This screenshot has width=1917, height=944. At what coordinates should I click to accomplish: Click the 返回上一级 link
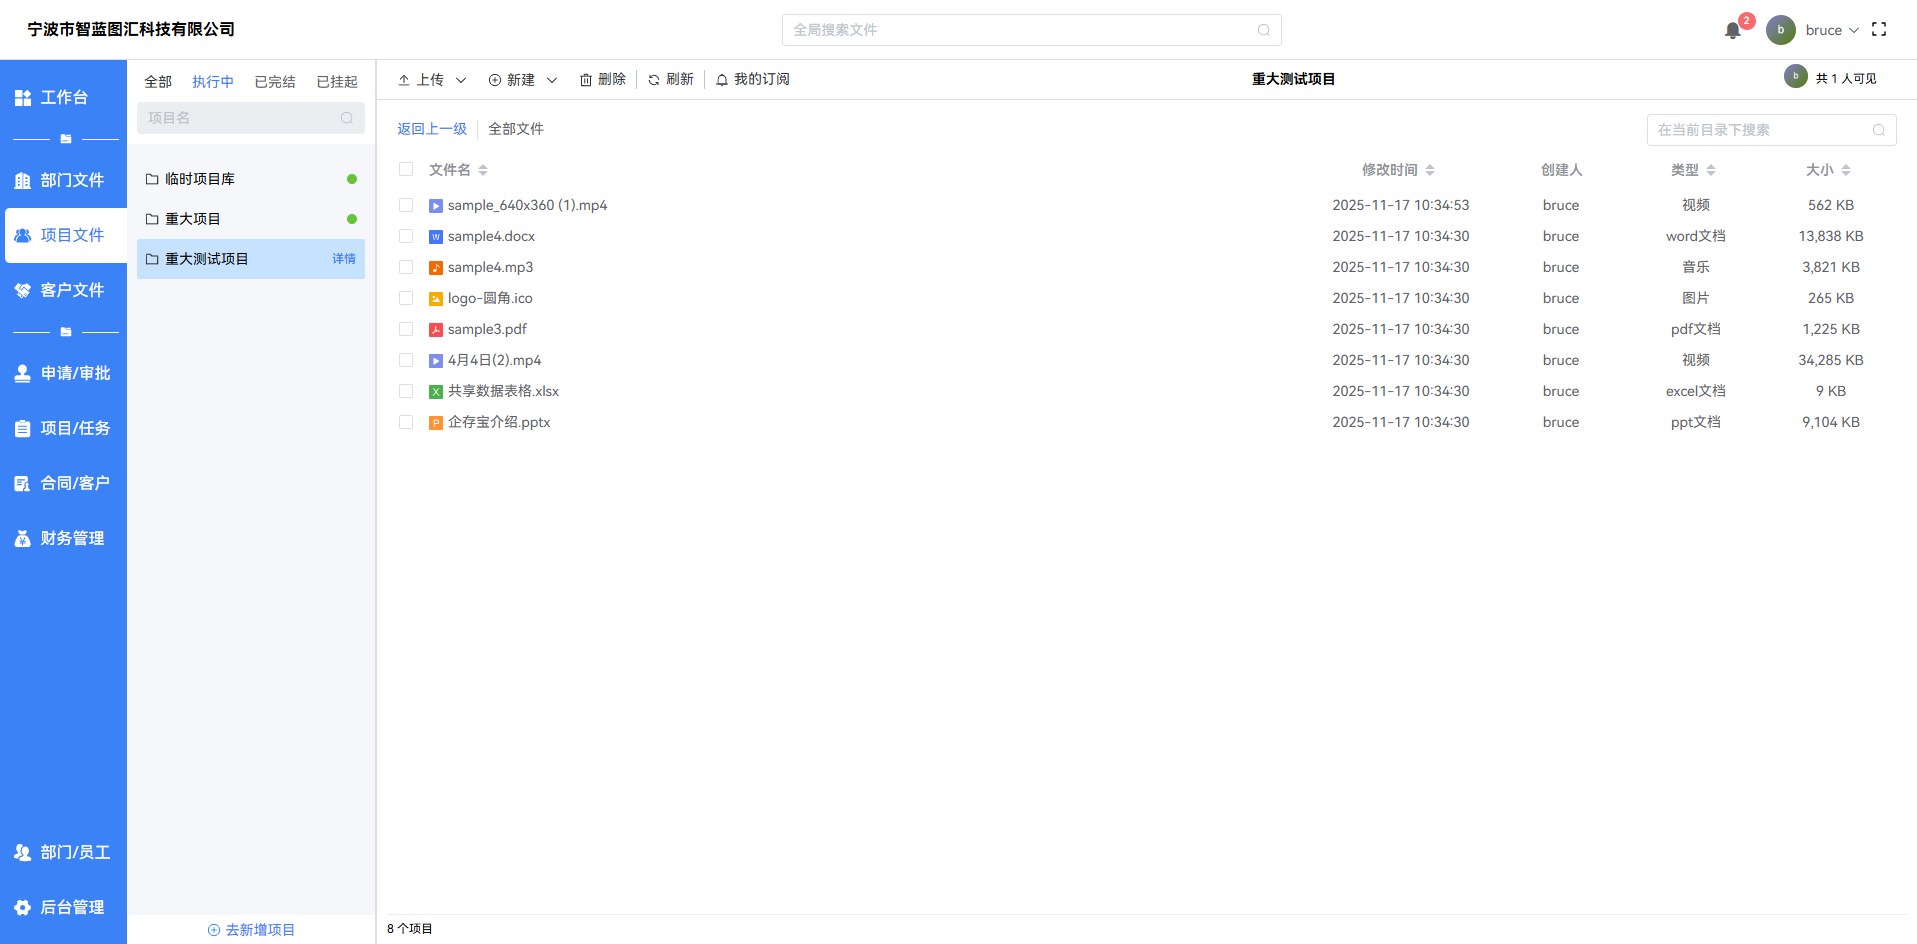pyautogui.click(x=432, y=129)
